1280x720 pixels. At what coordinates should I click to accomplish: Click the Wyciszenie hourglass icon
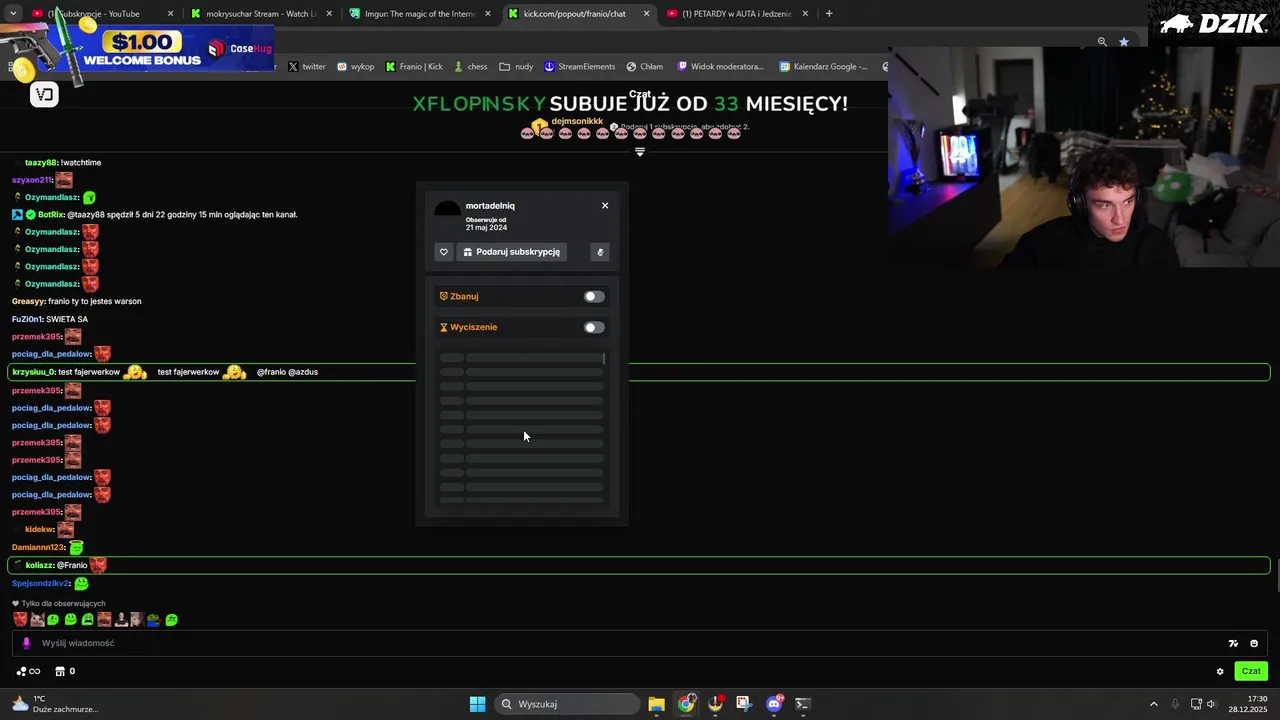pos(443,327)
